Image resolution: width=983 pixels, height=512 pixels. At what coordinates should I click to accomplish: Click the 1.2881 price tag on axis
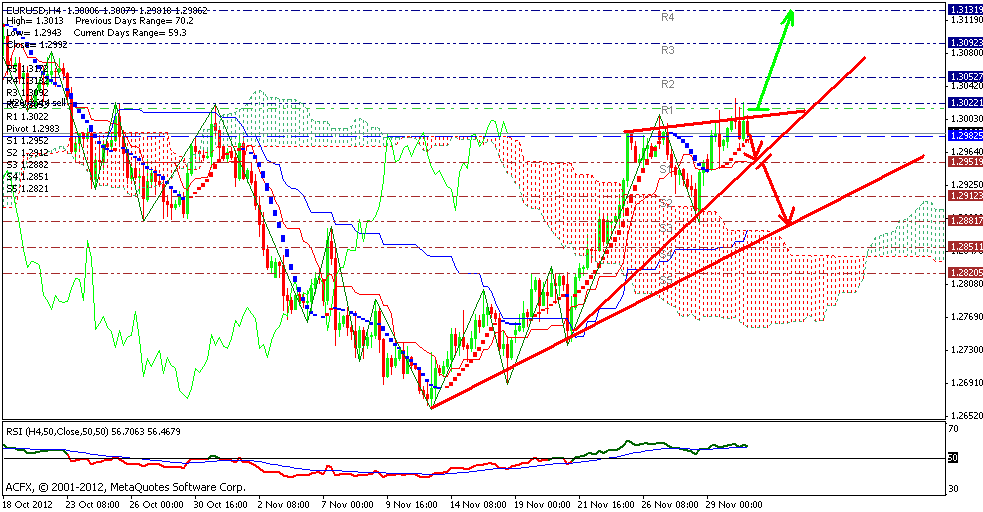coord(964,222)
